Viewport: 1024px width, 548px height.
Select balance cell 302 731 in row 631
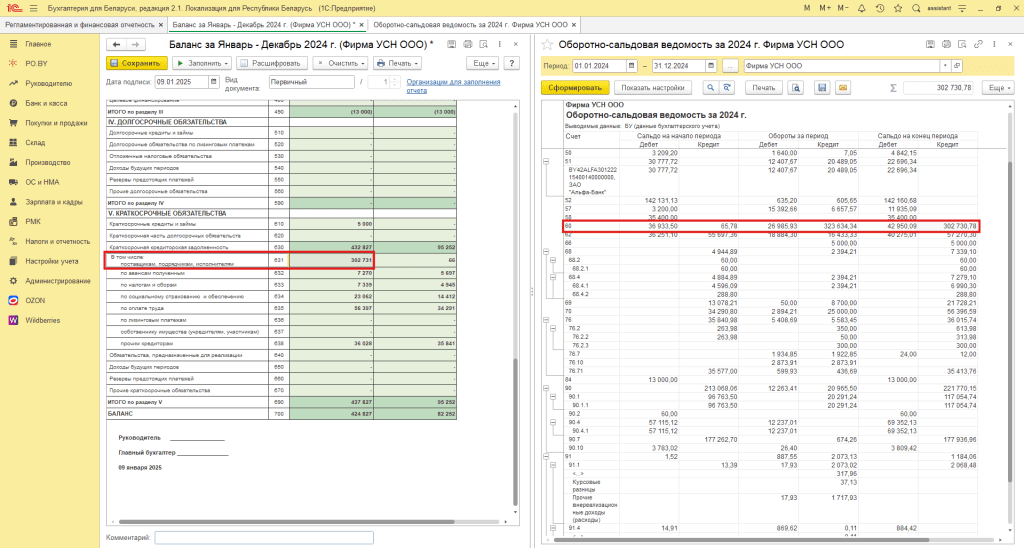tap(331, 260)
